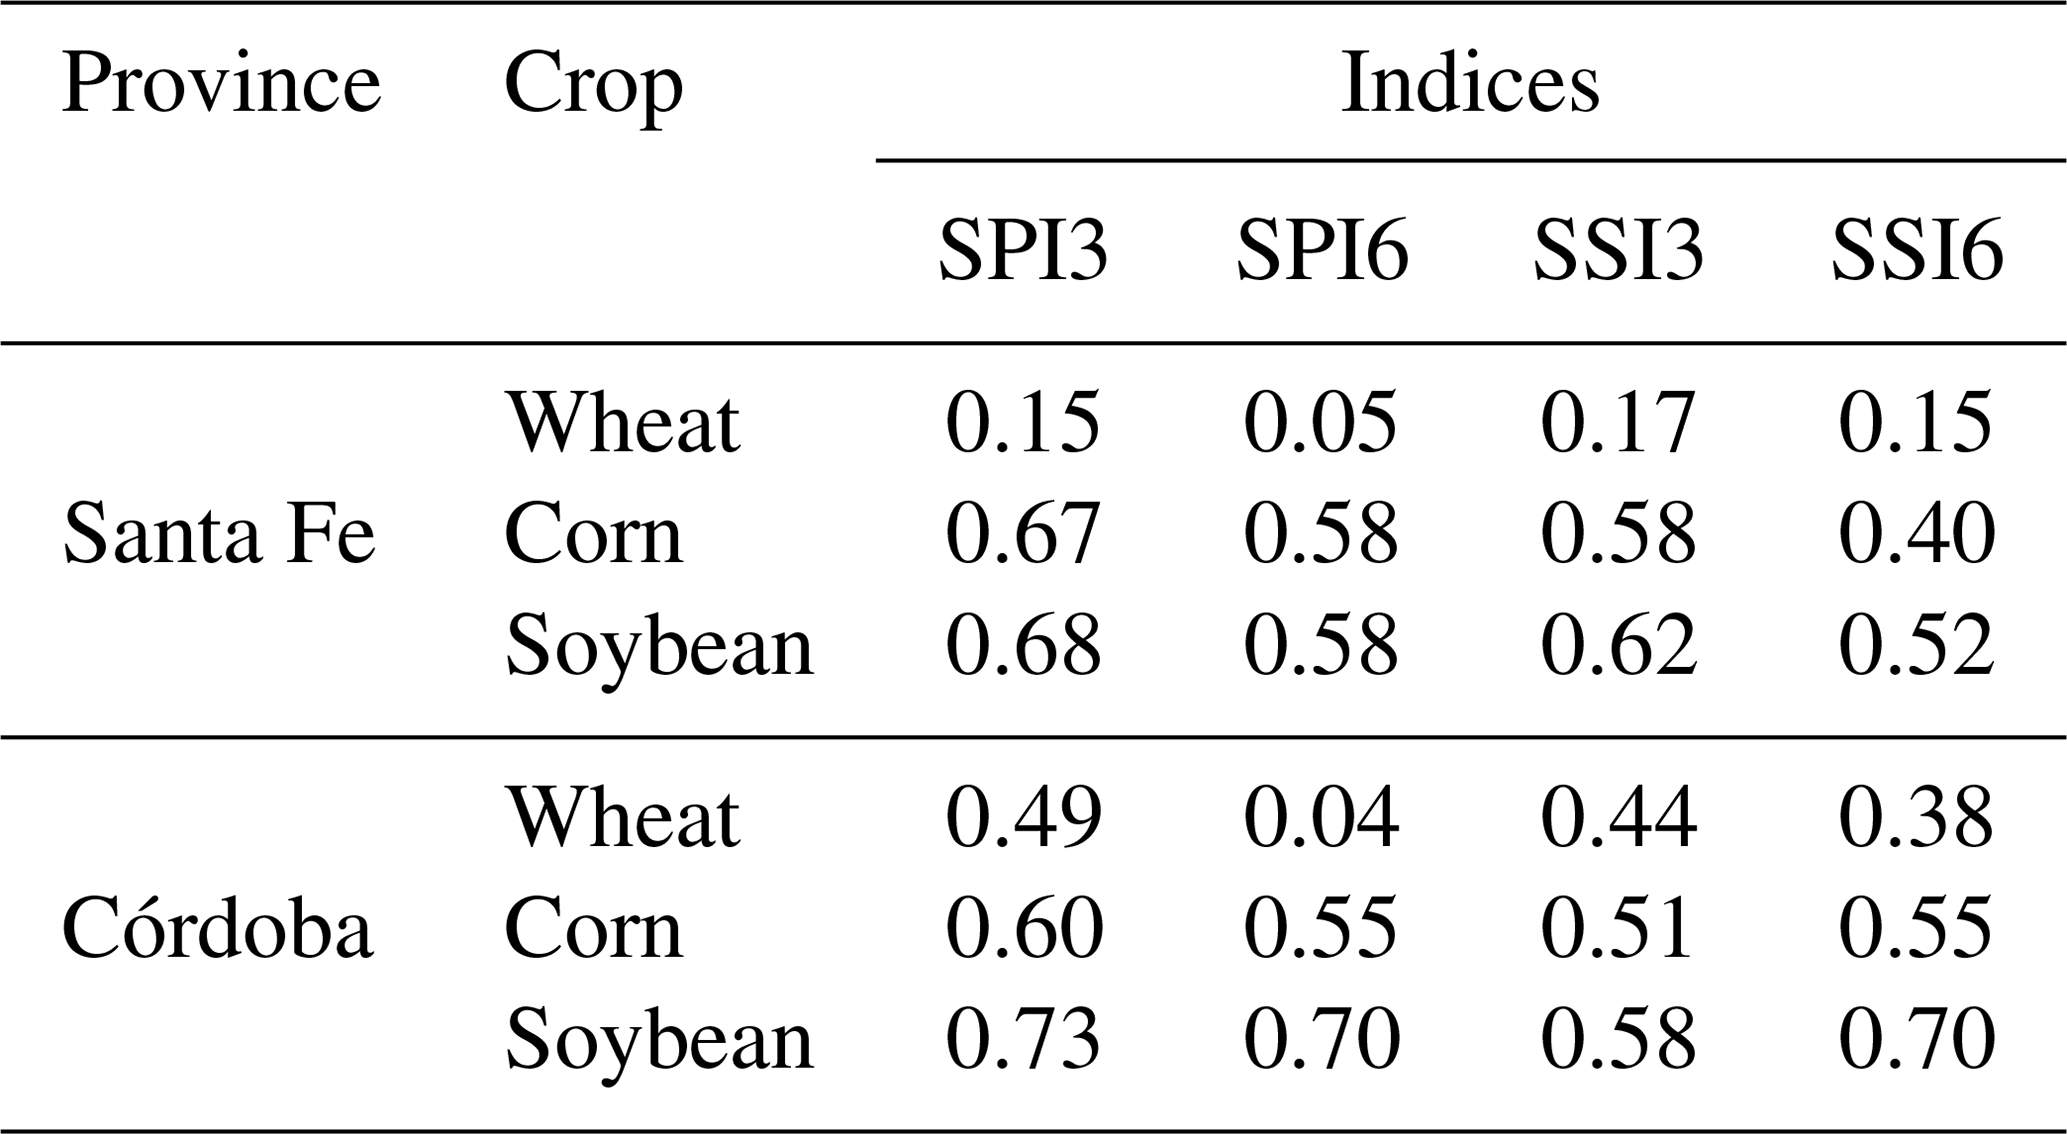Image resolution: width=2067 pixels, height=1134 pixels.
Task: Click the 0.40 value cell
Action: click(x=1916, y=534)
